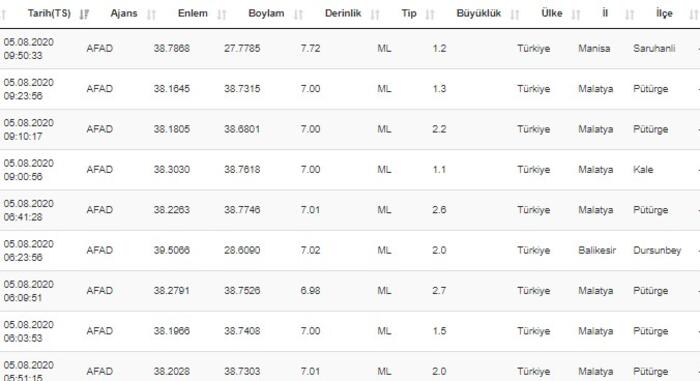The height and width of the screenshot is (381, 700).
Task: Click the Ülke column sort arrows
Action: (576, 15)
